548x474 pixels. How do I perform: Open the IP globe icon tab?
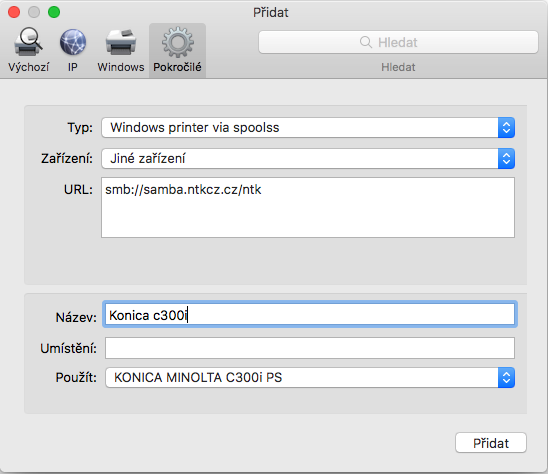73,42
